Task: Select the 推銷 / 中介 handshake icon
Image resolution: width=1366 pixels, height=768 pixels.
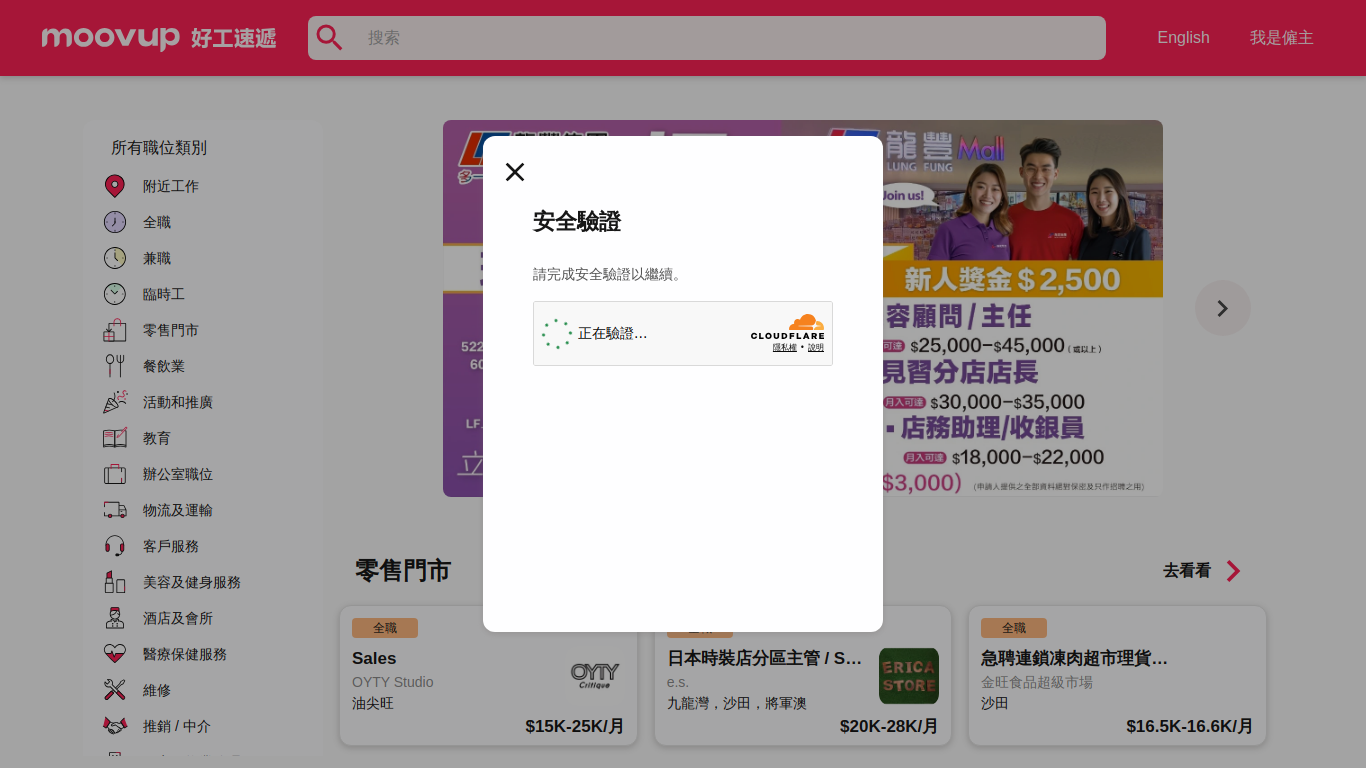Action: pyautogui.click(x=115, y=726)
